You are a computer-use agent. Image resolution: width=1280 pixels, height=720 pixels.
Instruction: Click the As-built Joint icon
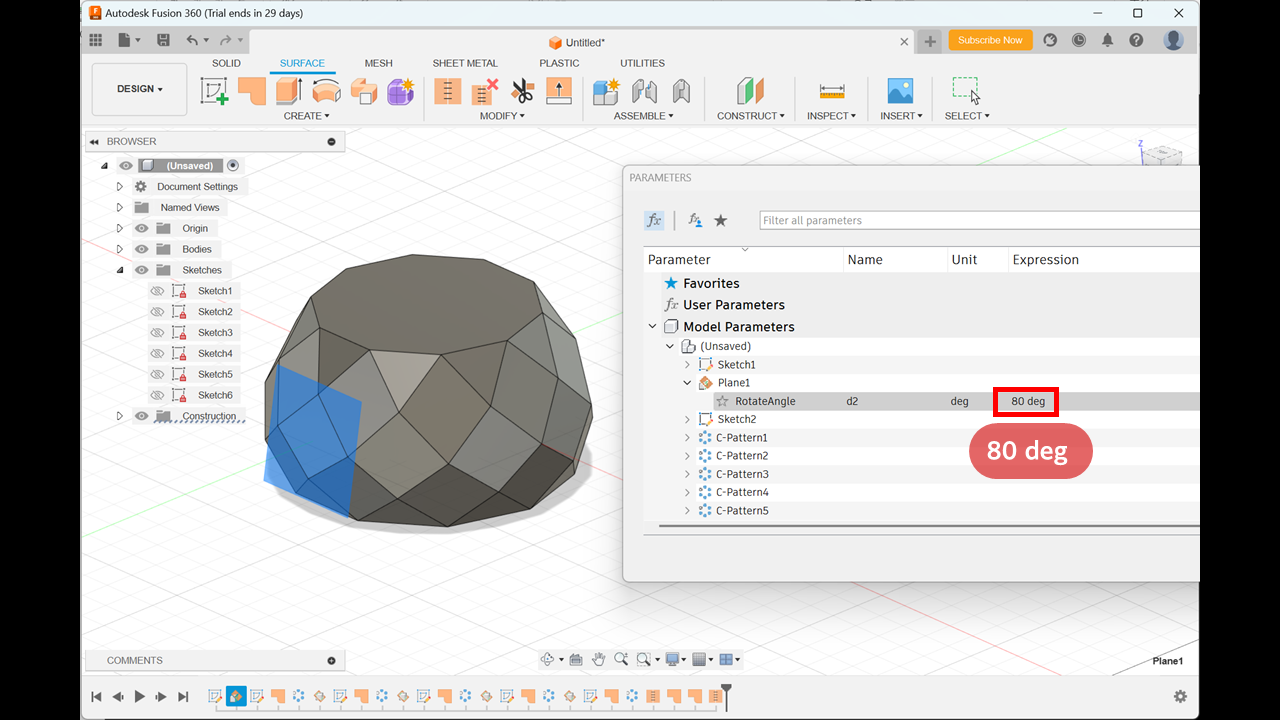[681, 91]
